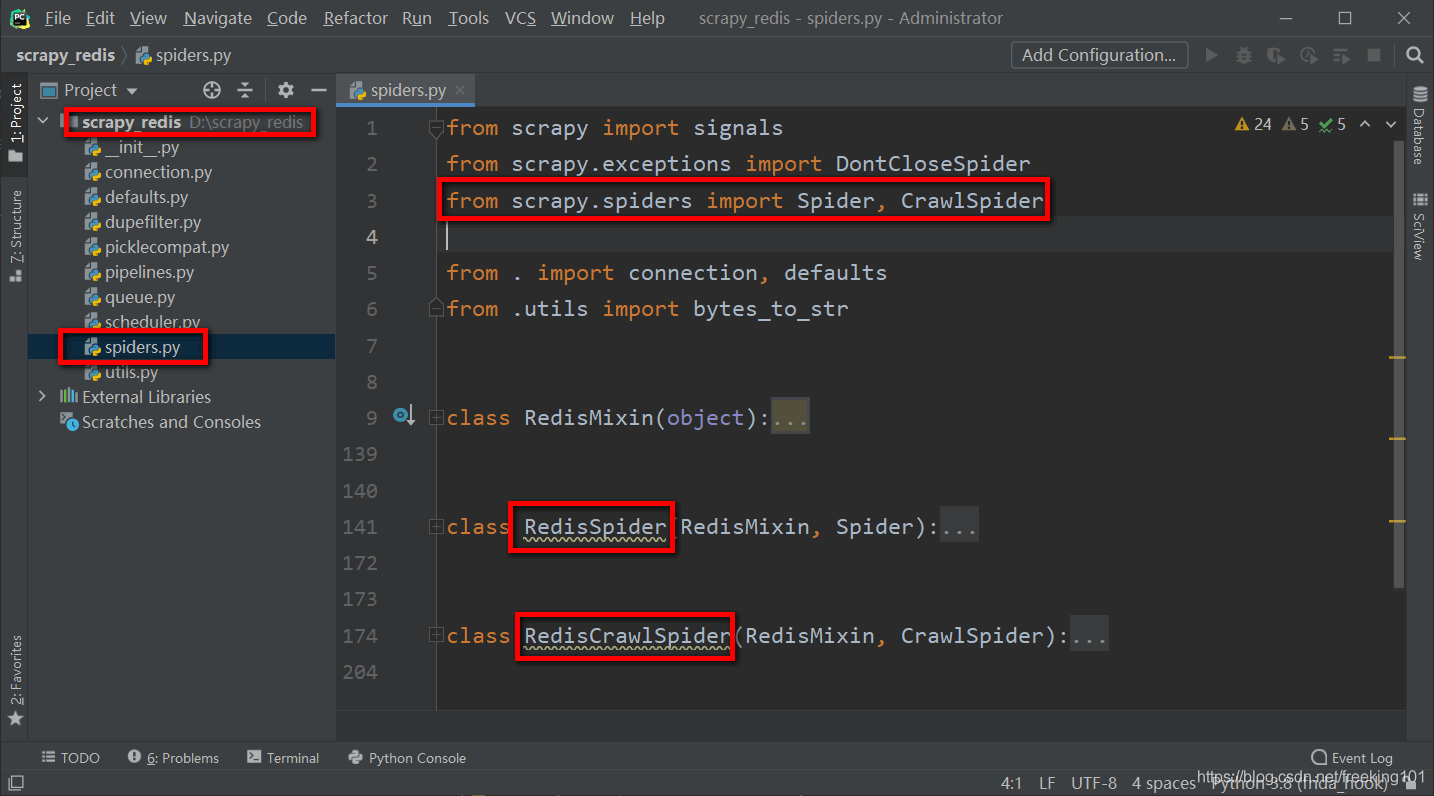Image resolution: width=1434 pixels, height=796 pixels.
Task: Open the LF line separator dropdown
Action: point(1047,783)
